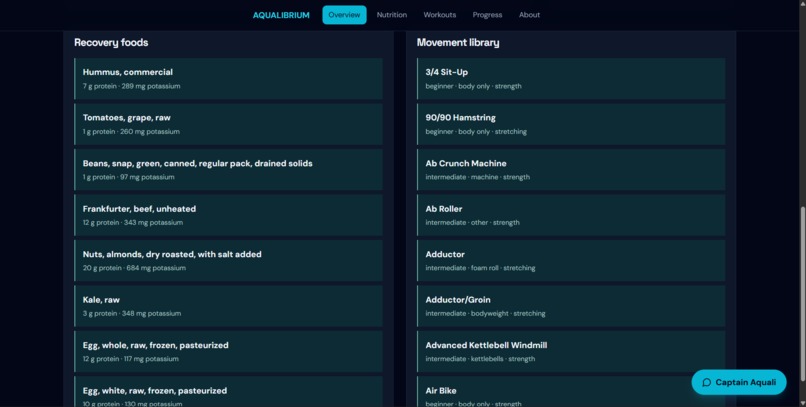Click Egg, whole, raw, frozen, pasteurized
This screenshot has width=806, height=407.
point(228,352)
